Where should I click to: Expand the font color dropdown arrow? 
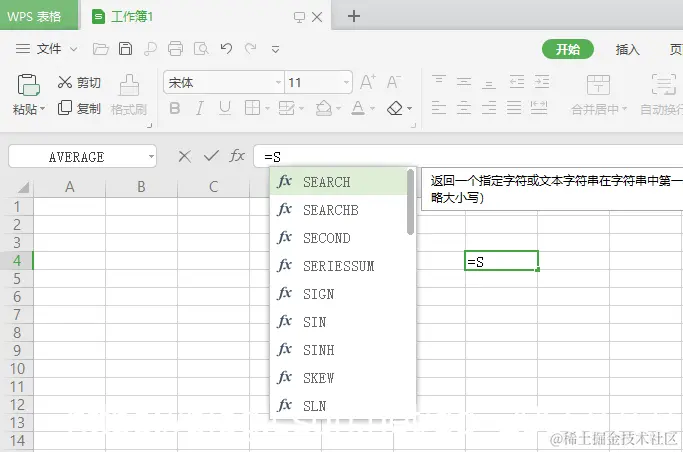(x=372, y=108)
